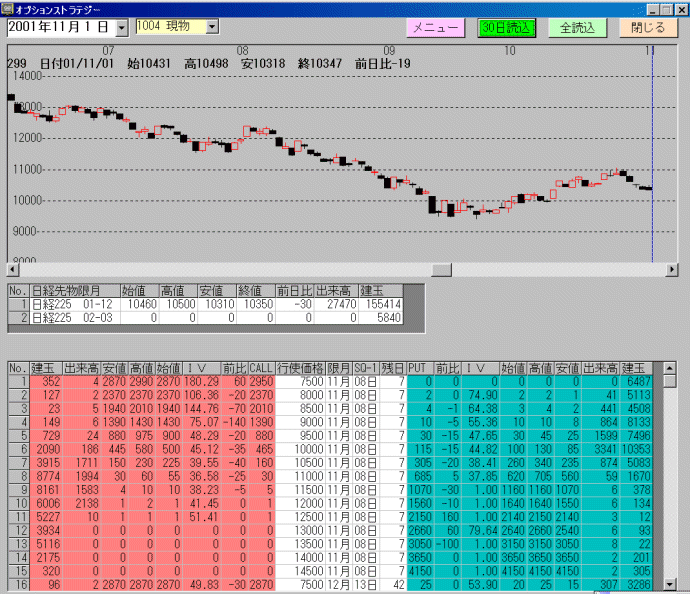The image size is (690, 594).
Task: Click the app icon in title bar
Action: (x=7, y=9)
